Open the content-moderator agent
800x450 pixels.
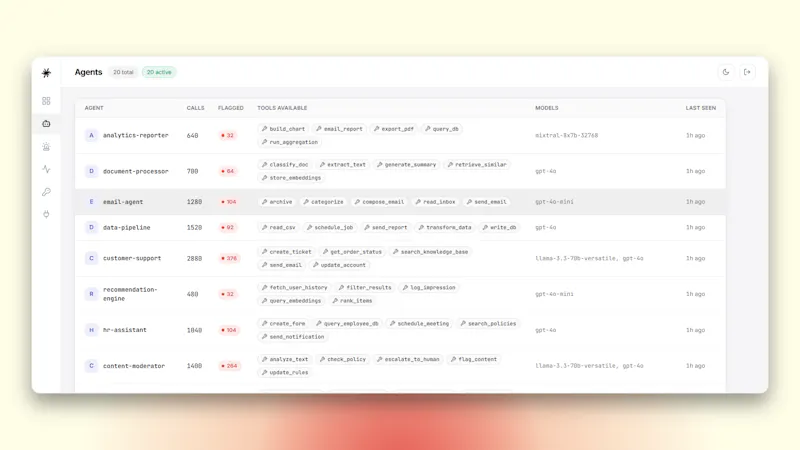coord(134,366)
